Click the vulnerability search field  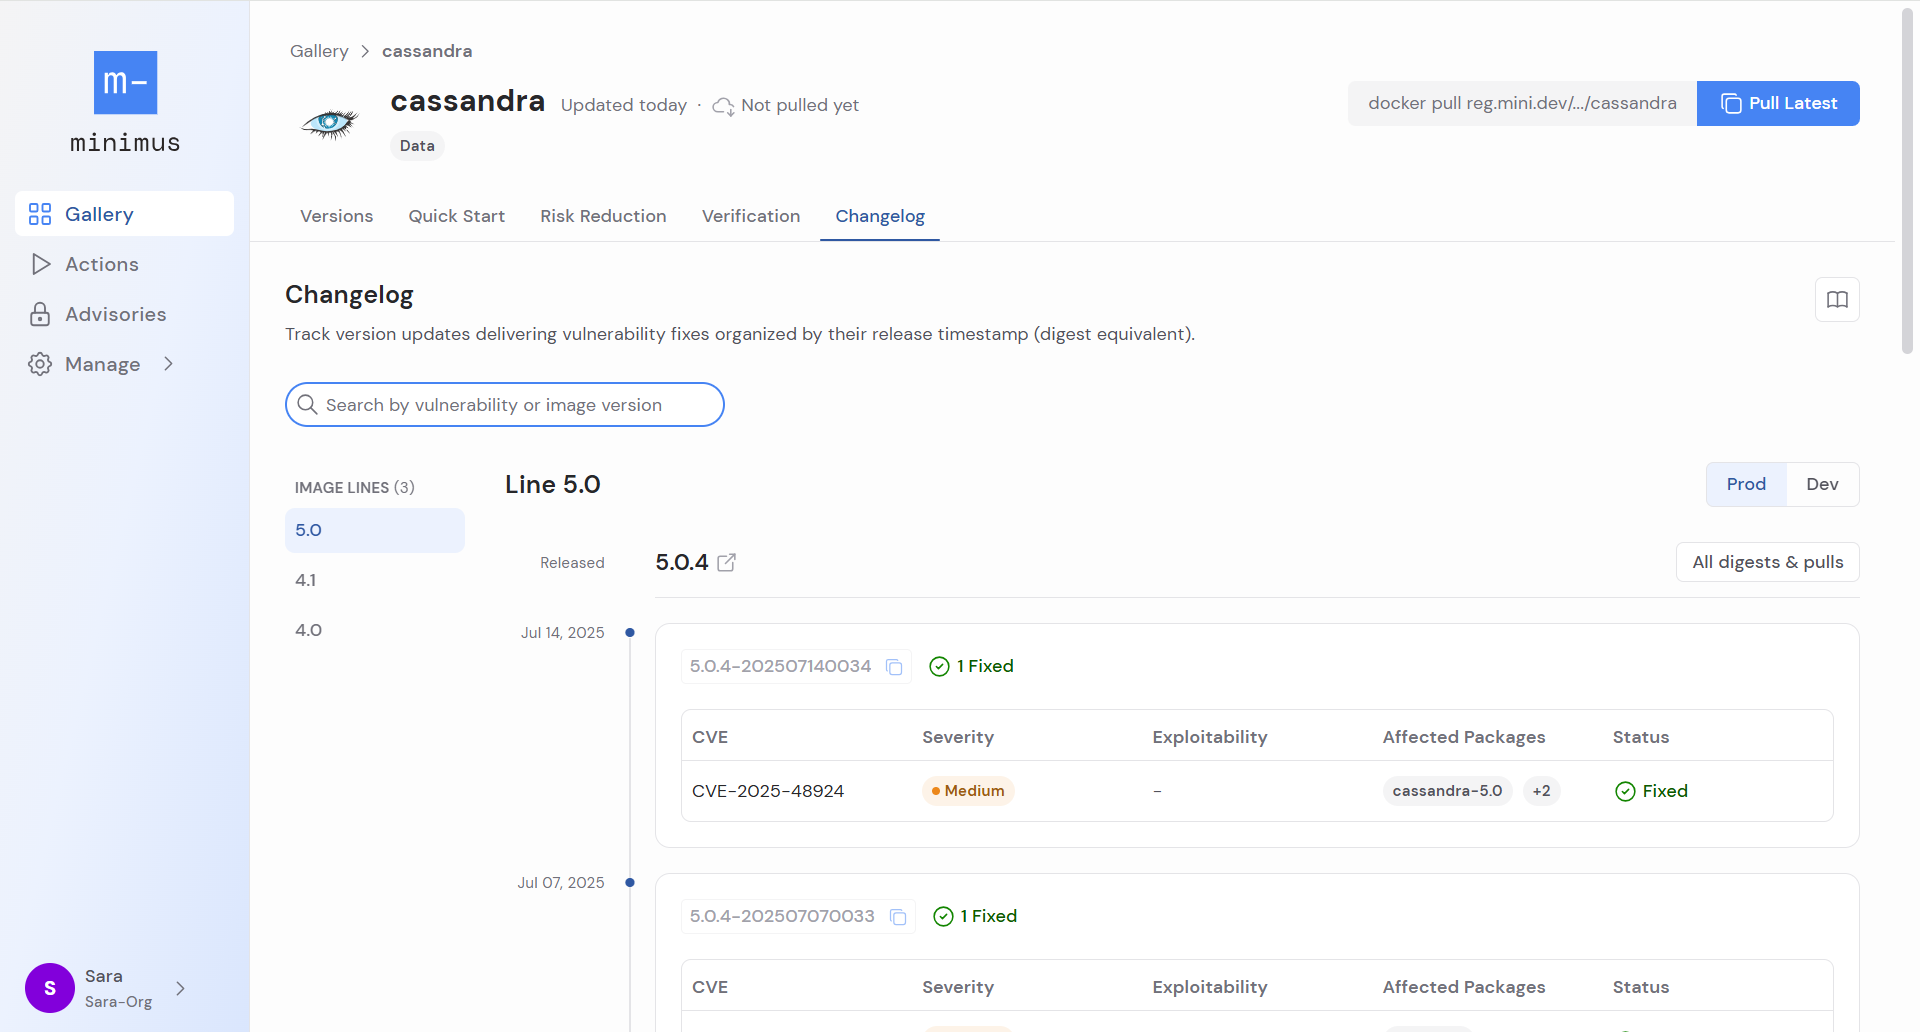(x=504, y=405)
